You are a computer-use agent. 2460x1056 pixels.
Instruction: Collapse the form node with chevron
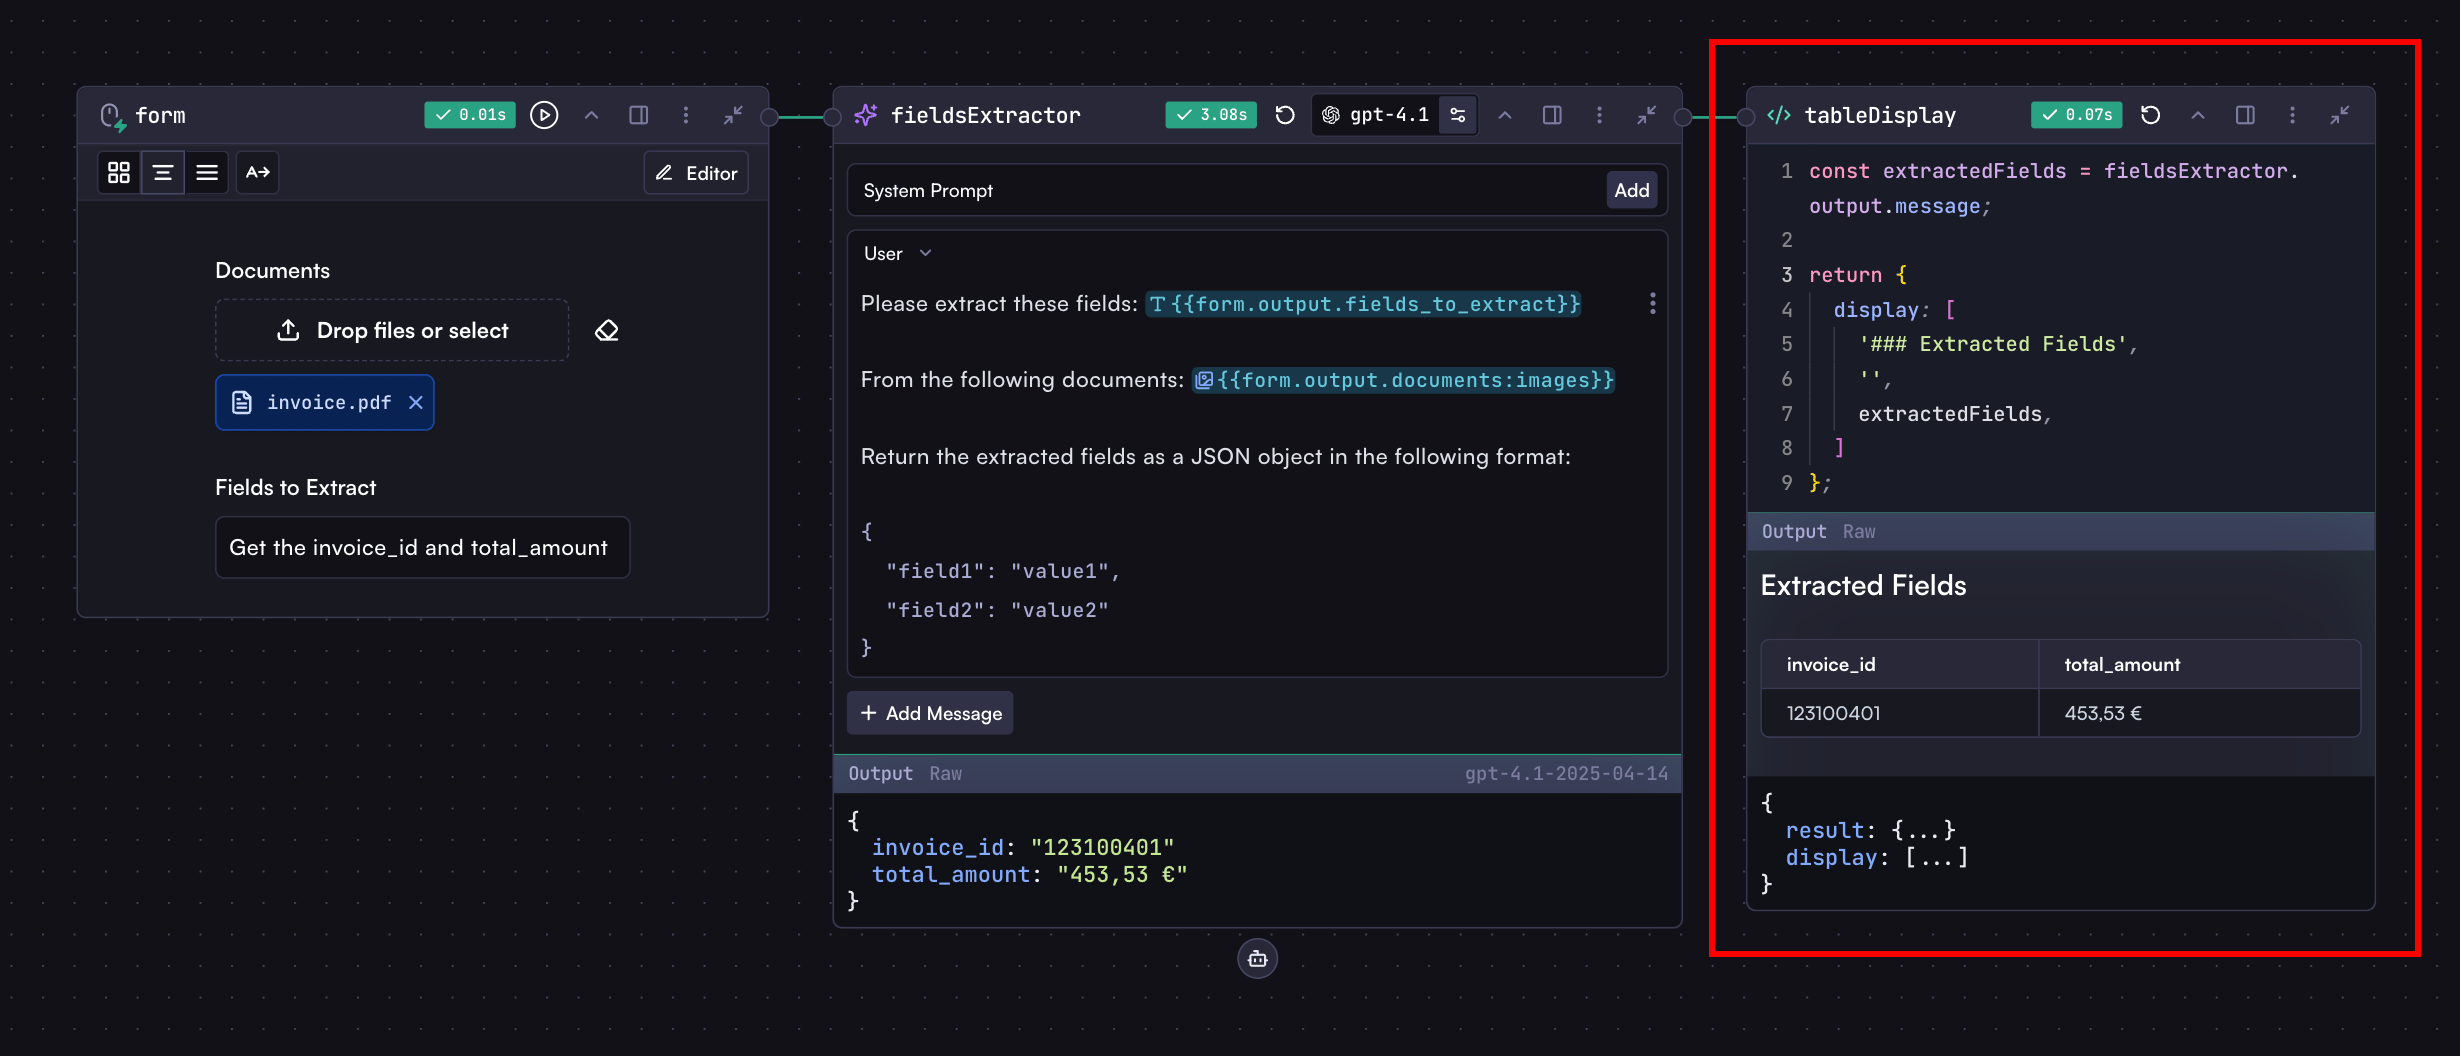point(592,115)
